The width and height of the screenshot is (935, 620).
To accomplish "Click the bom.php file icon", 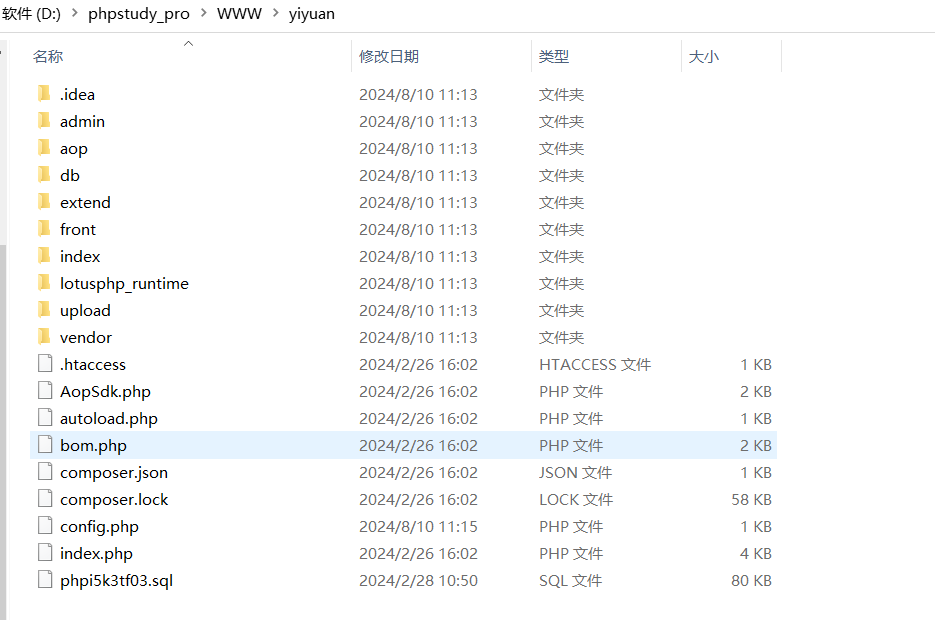I will pyautogui.click(x=45, y=444).
